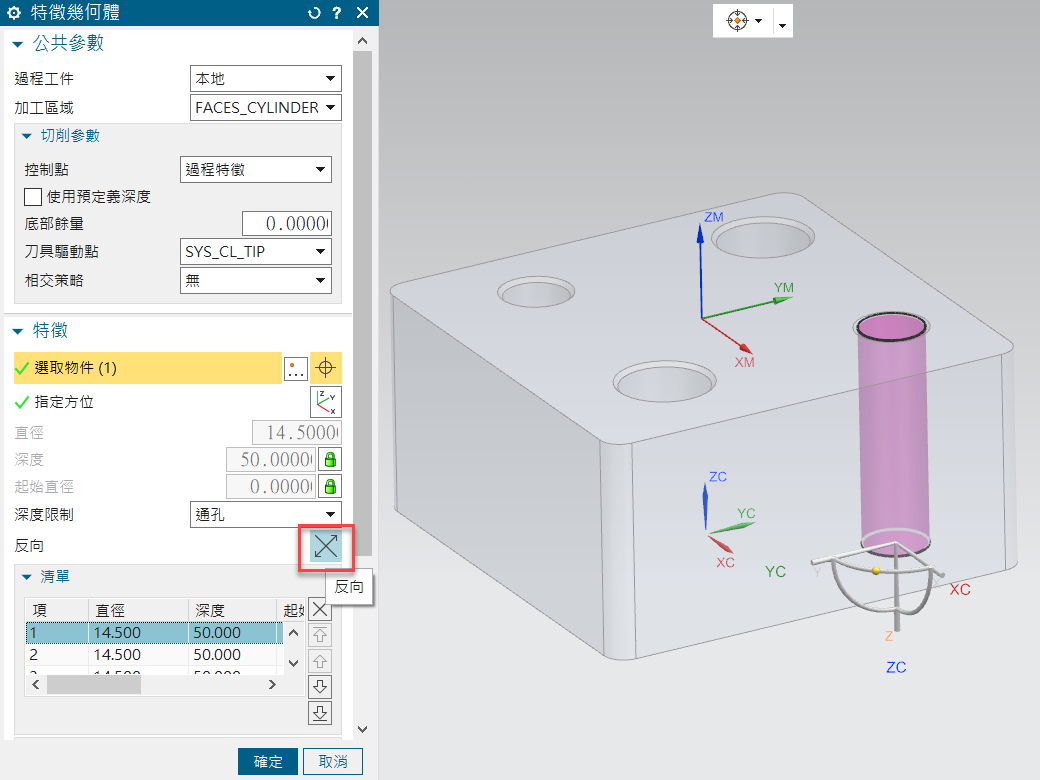Click the dialog scroll down arrow
1040x780 pixels.
pyautogui.click(x=362, y=729)
